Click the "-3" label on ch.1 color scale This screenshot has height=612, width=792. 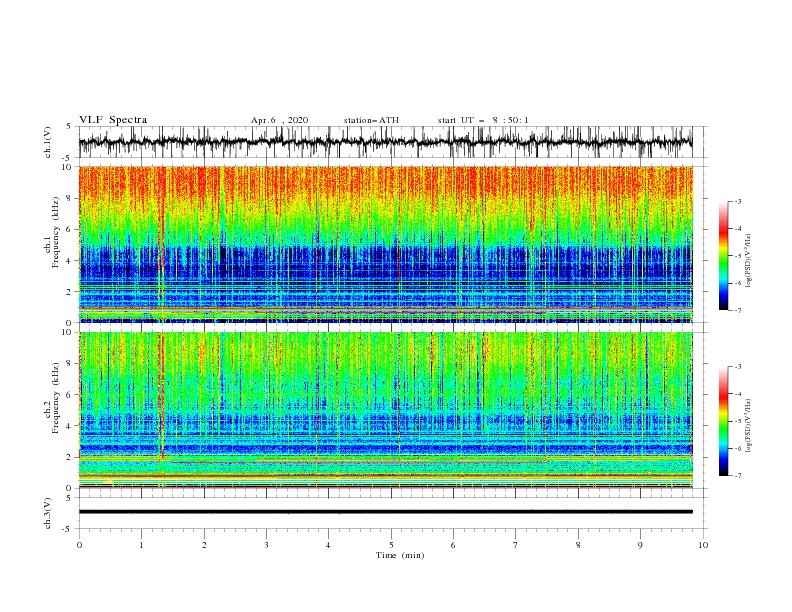[737, 201]
